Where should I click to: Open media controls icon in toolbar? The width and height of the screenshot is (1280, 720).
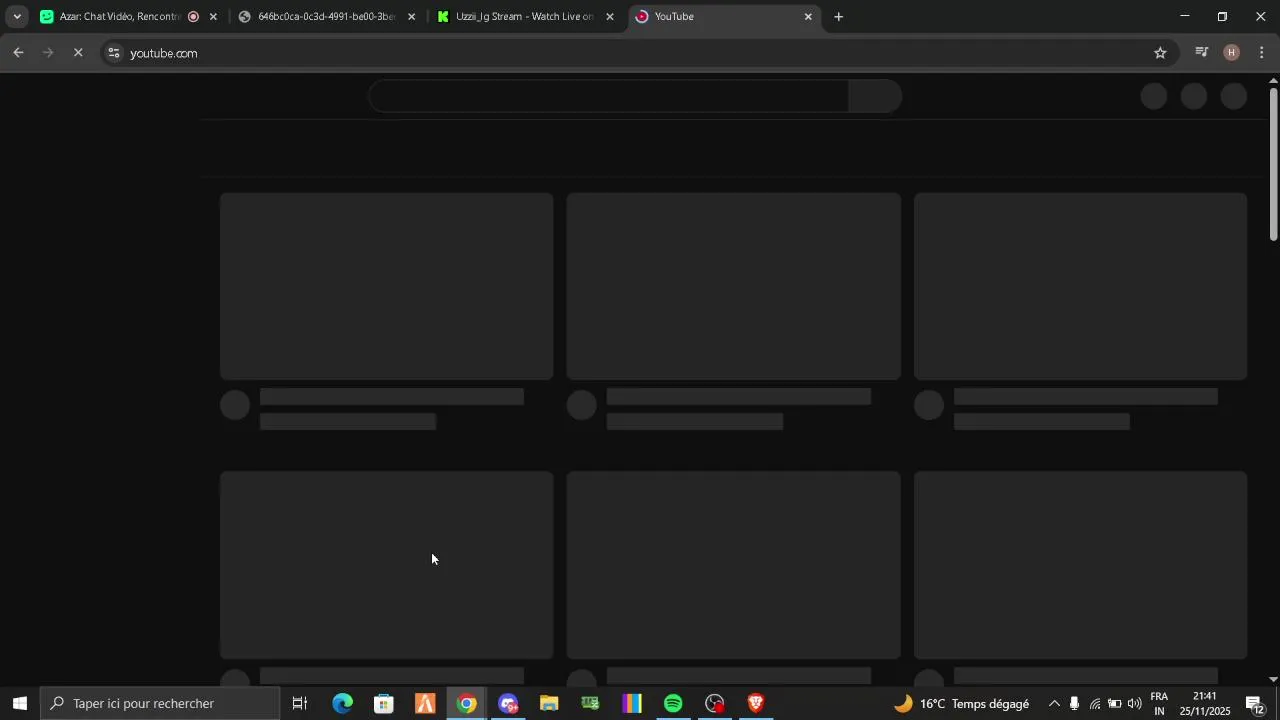(x=1202, y=53)
